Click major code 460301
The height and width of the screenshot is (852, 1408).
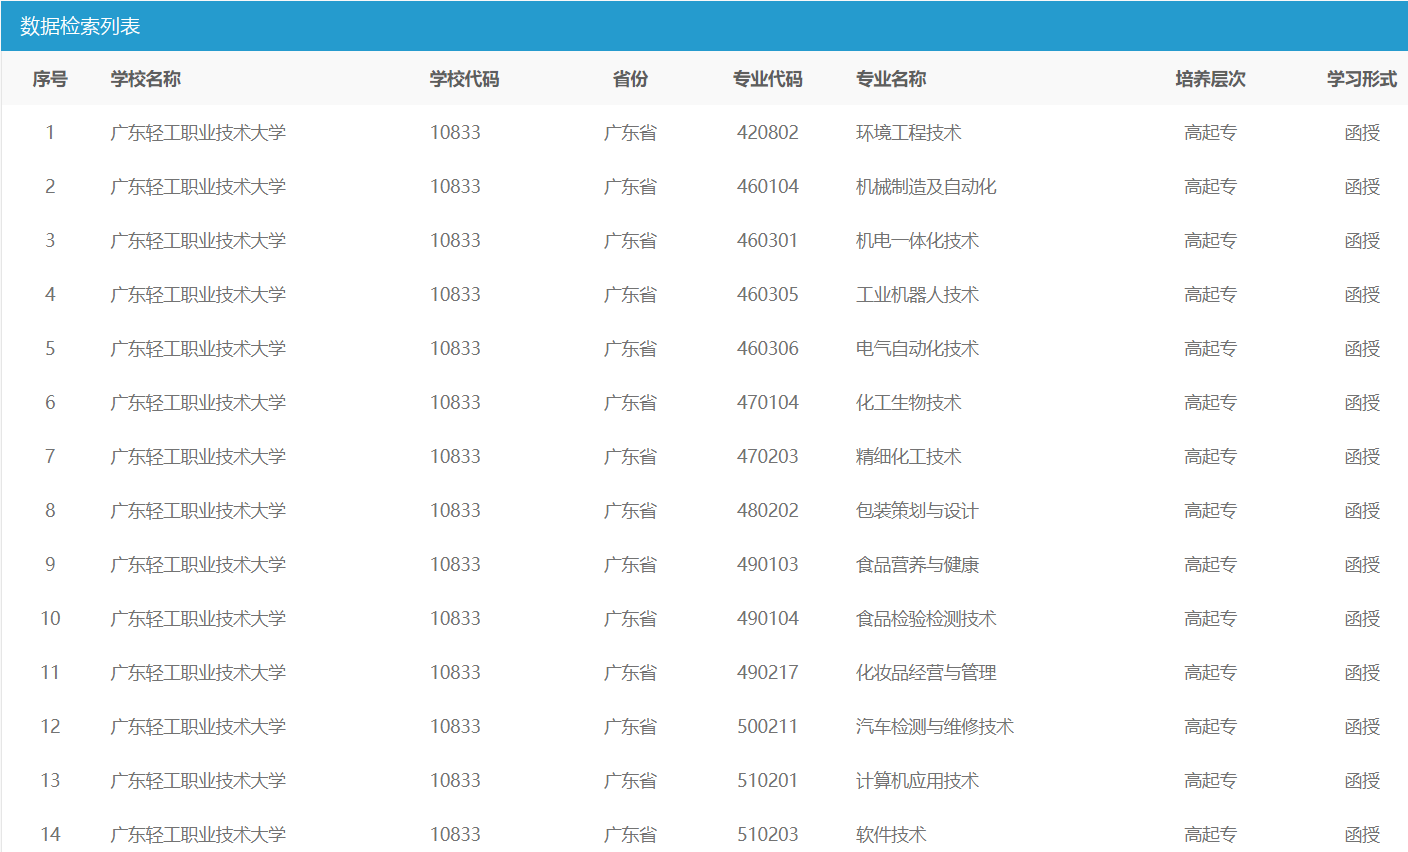click(768, 241)
